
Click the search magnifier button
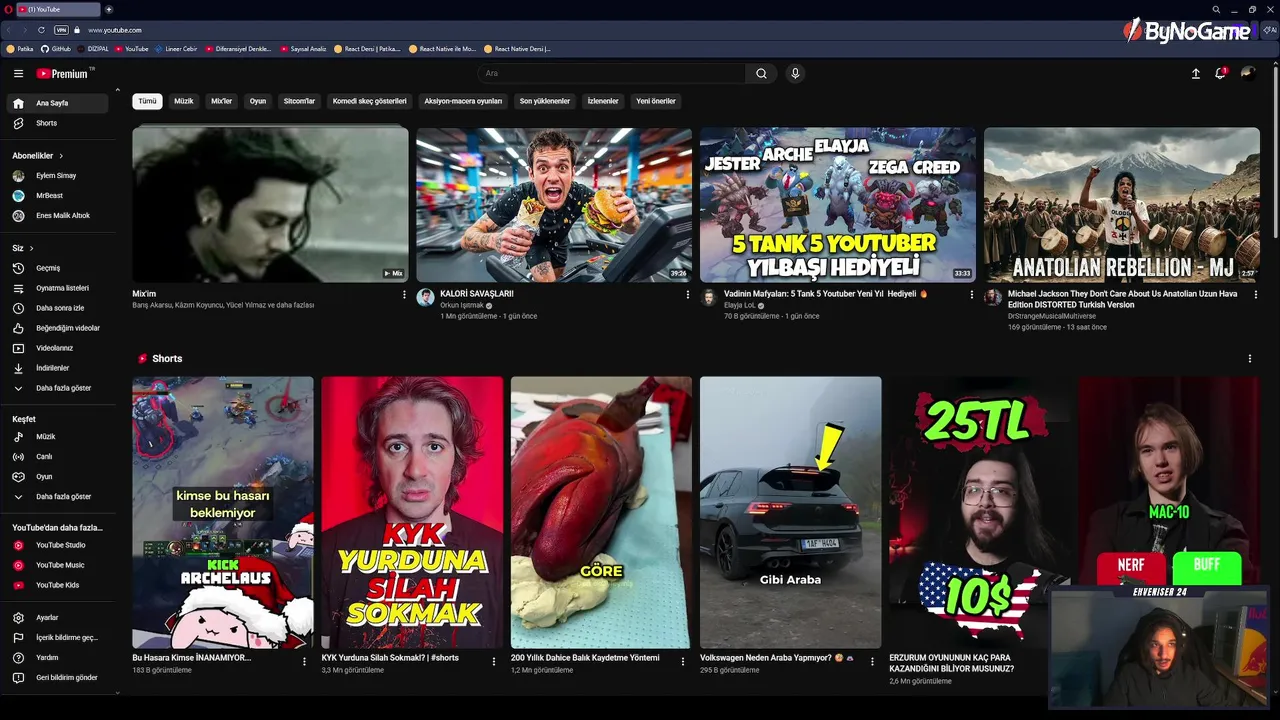click(761, 73)
